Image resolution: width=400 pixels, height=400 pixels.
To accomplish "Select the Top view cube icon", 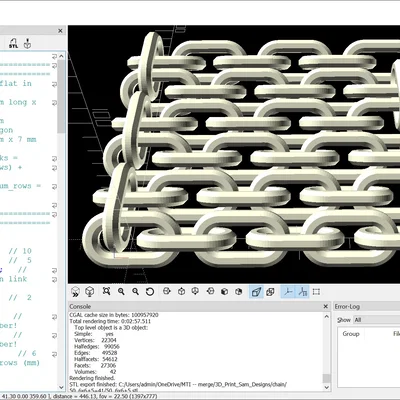I will coord(181,292).
